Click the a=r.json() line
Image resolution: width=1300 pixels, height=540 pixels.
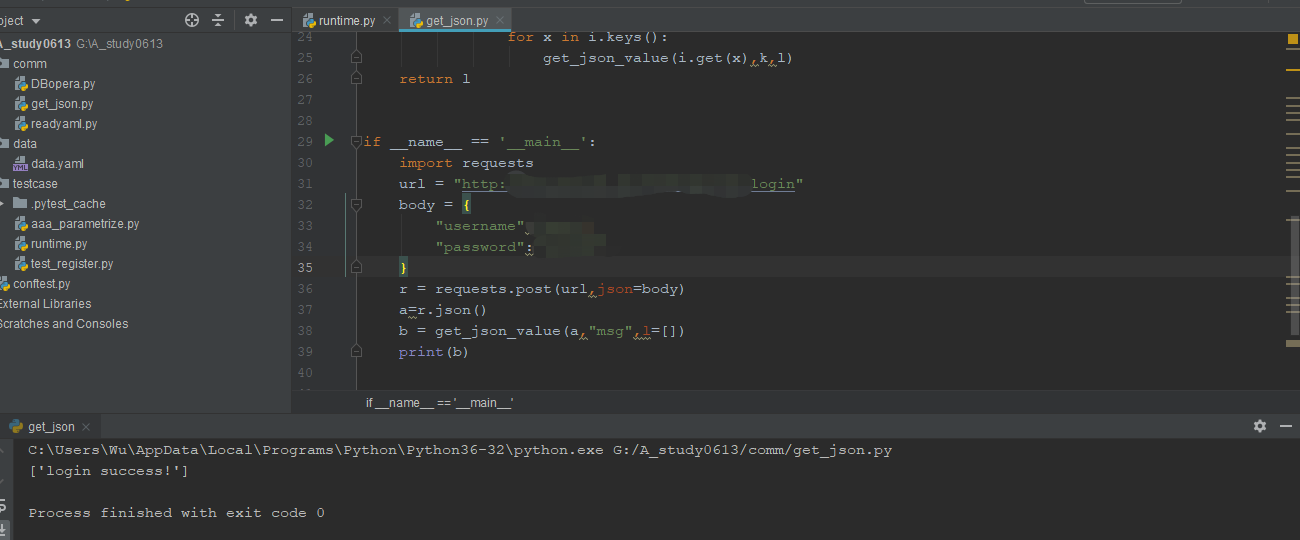(x=443, y=310)
